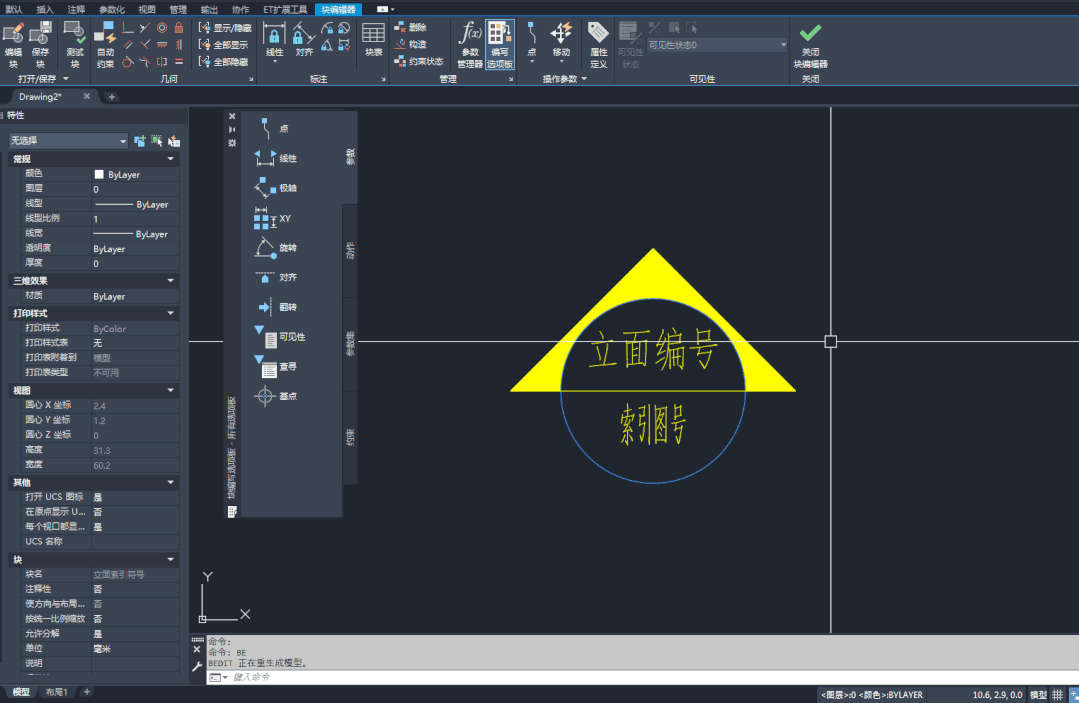Choose the 对齐 (Aligned) dimensional constraint

coord(303,40)
